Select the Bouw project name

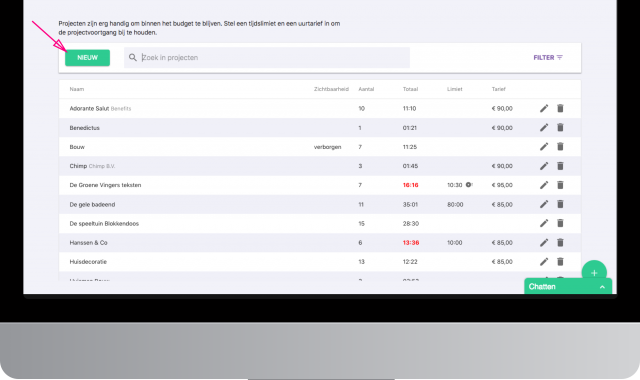click(77, 147)
